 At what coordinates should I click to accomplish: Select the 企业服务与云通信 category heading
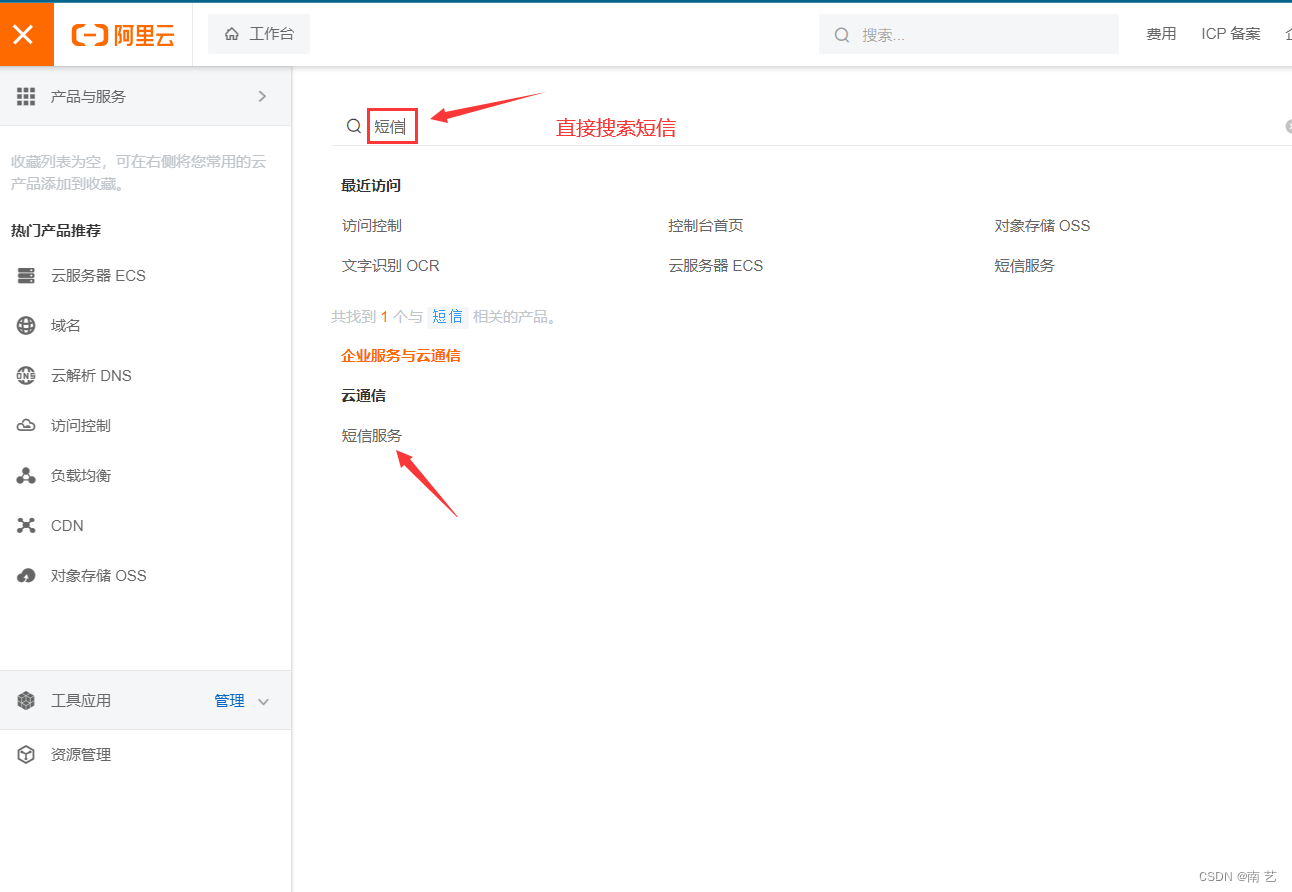click(401, 356)
